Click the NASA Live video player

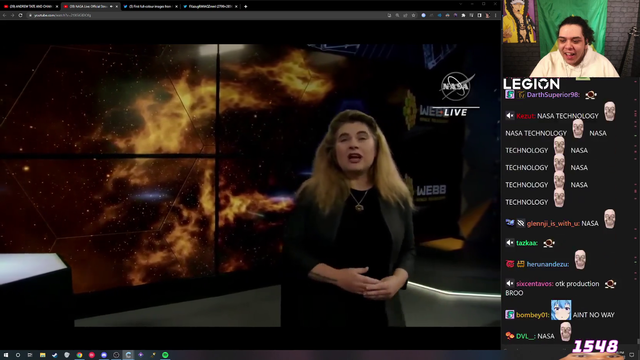click(250, 185)
